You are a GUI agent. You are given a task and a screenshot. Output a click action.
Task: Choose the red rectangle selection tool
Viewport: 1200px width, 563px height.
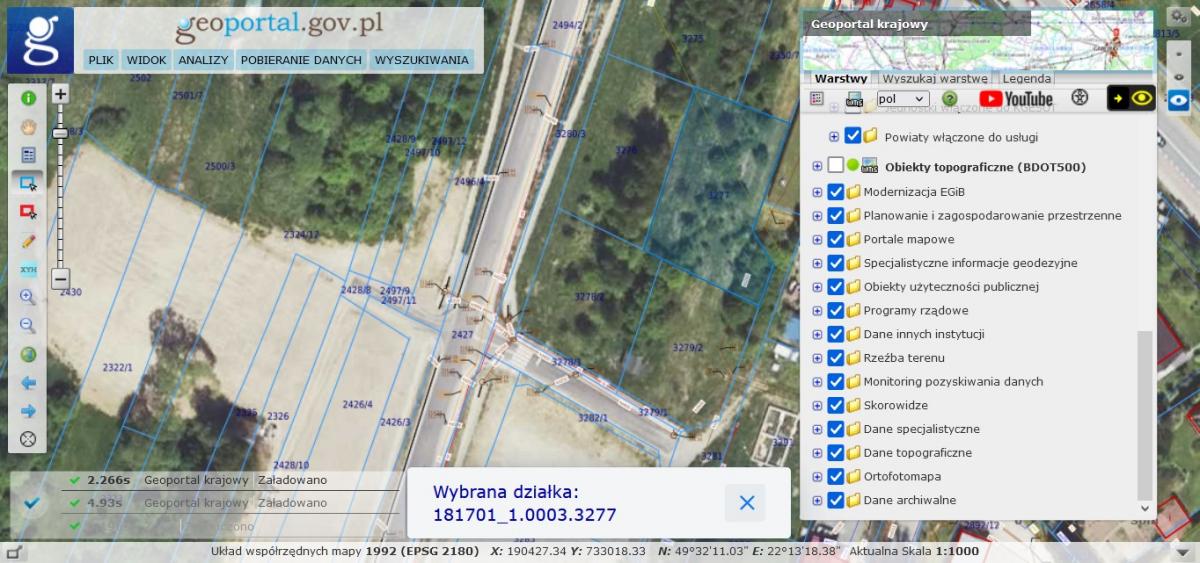click(x=28, y=212)
